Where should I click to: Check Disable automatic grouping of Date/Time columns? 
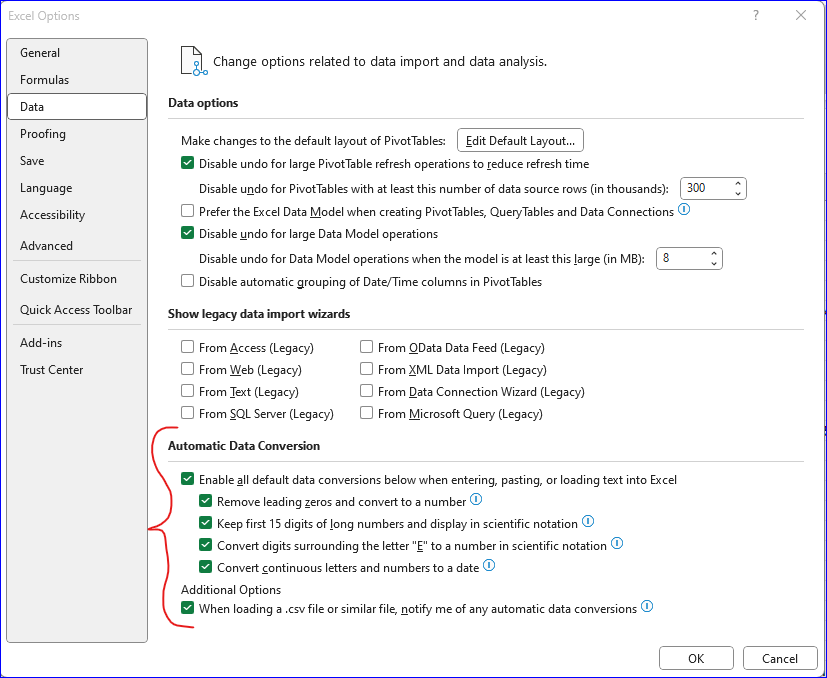pyautogui.click(x=187, y=281)
